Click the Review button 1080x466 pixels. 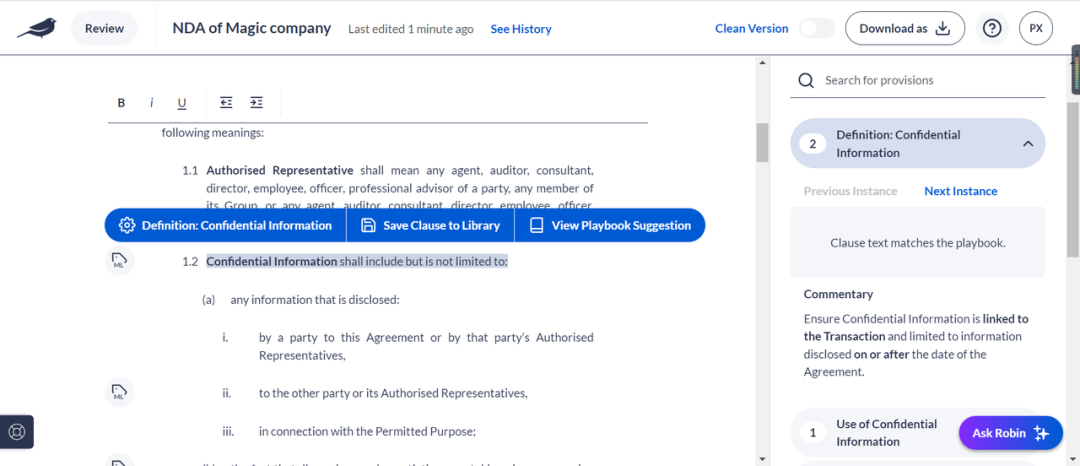tap(105, 28)
